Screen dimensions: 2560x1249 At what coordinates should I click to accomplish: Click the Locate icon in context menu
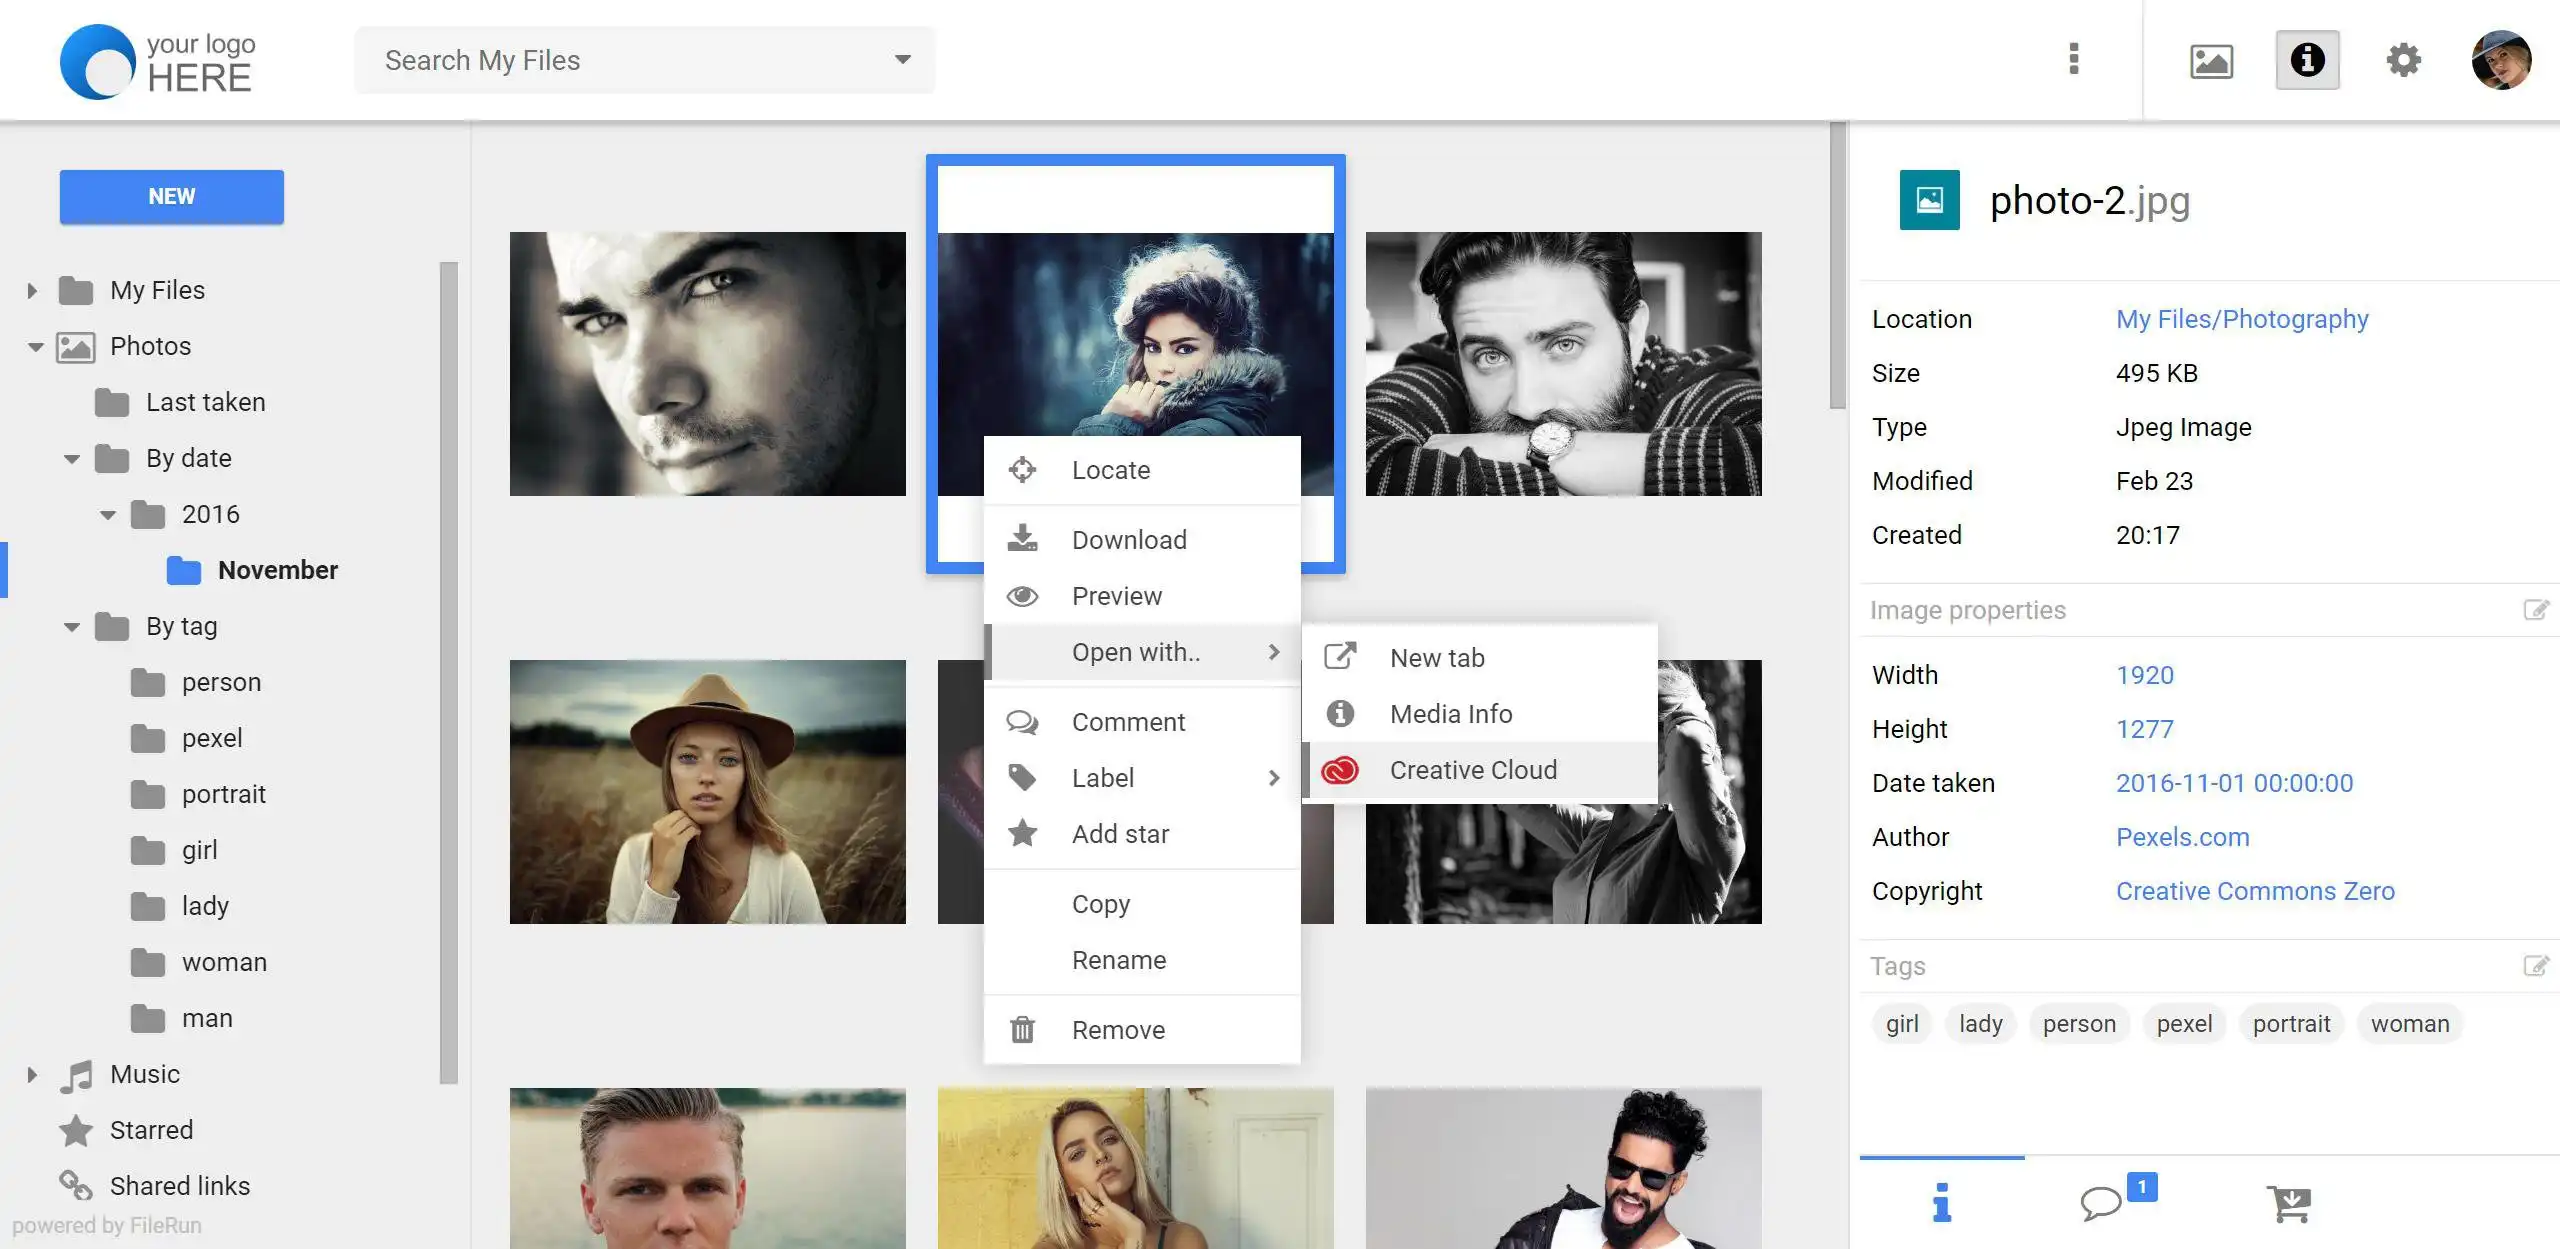coord(1022,469)
